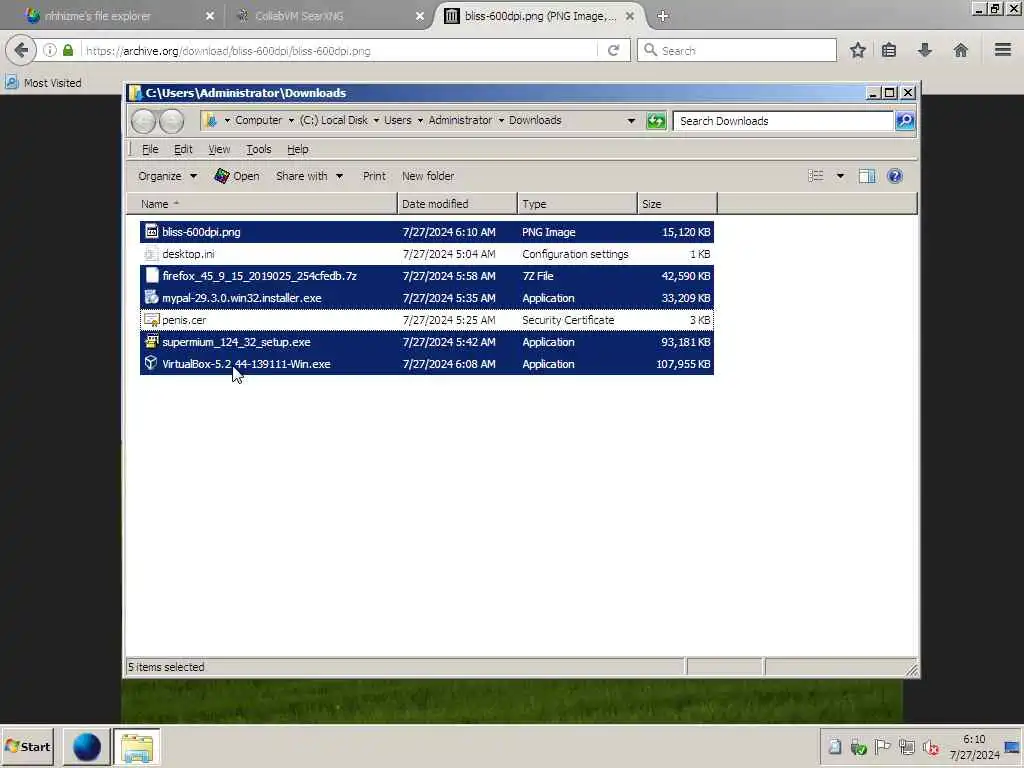This screenshot has width=1024, height=768.
Task: Sort by Size column header
Action: pos(677,204)
